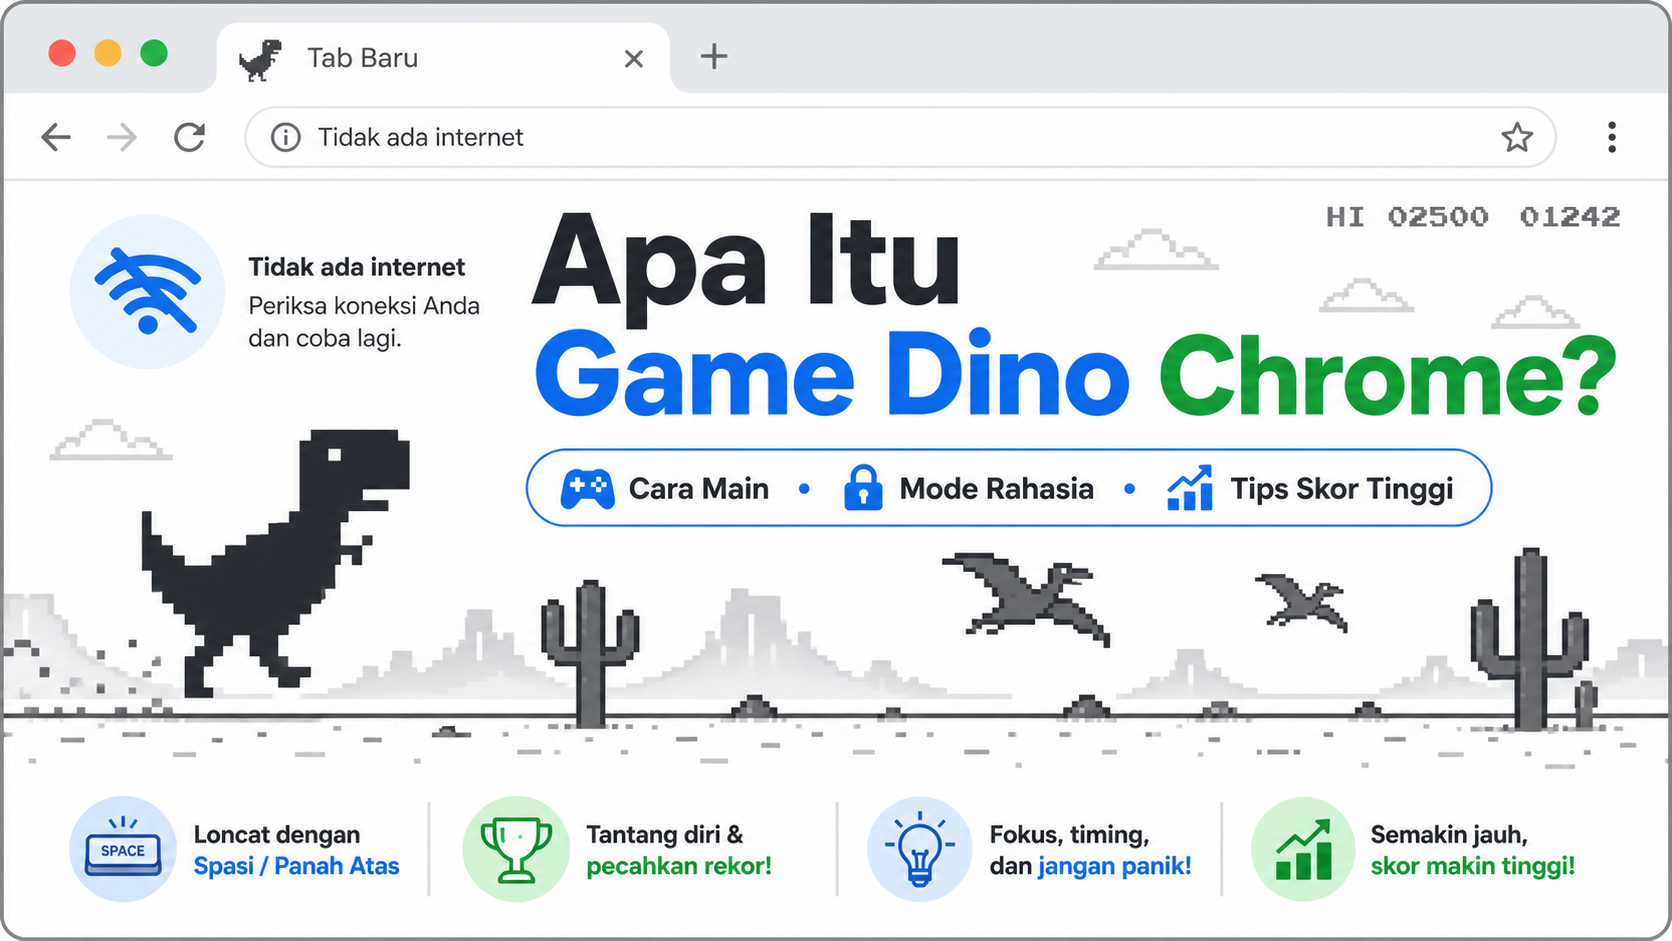Select Mode Rahasia label
Viewport: 1672px width, 941px height.
click(x=996, y=489)
